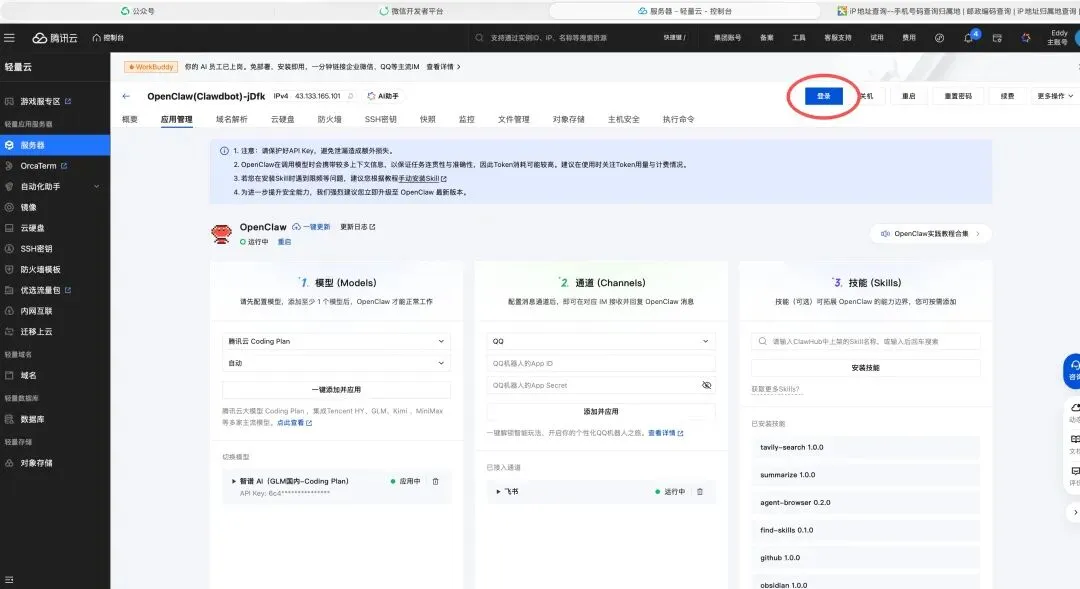The height and width of the screenshot is (589, 1080).
Task: Click the 续费 renew button
Action: pyautogui.click(x=1007, y=96)
